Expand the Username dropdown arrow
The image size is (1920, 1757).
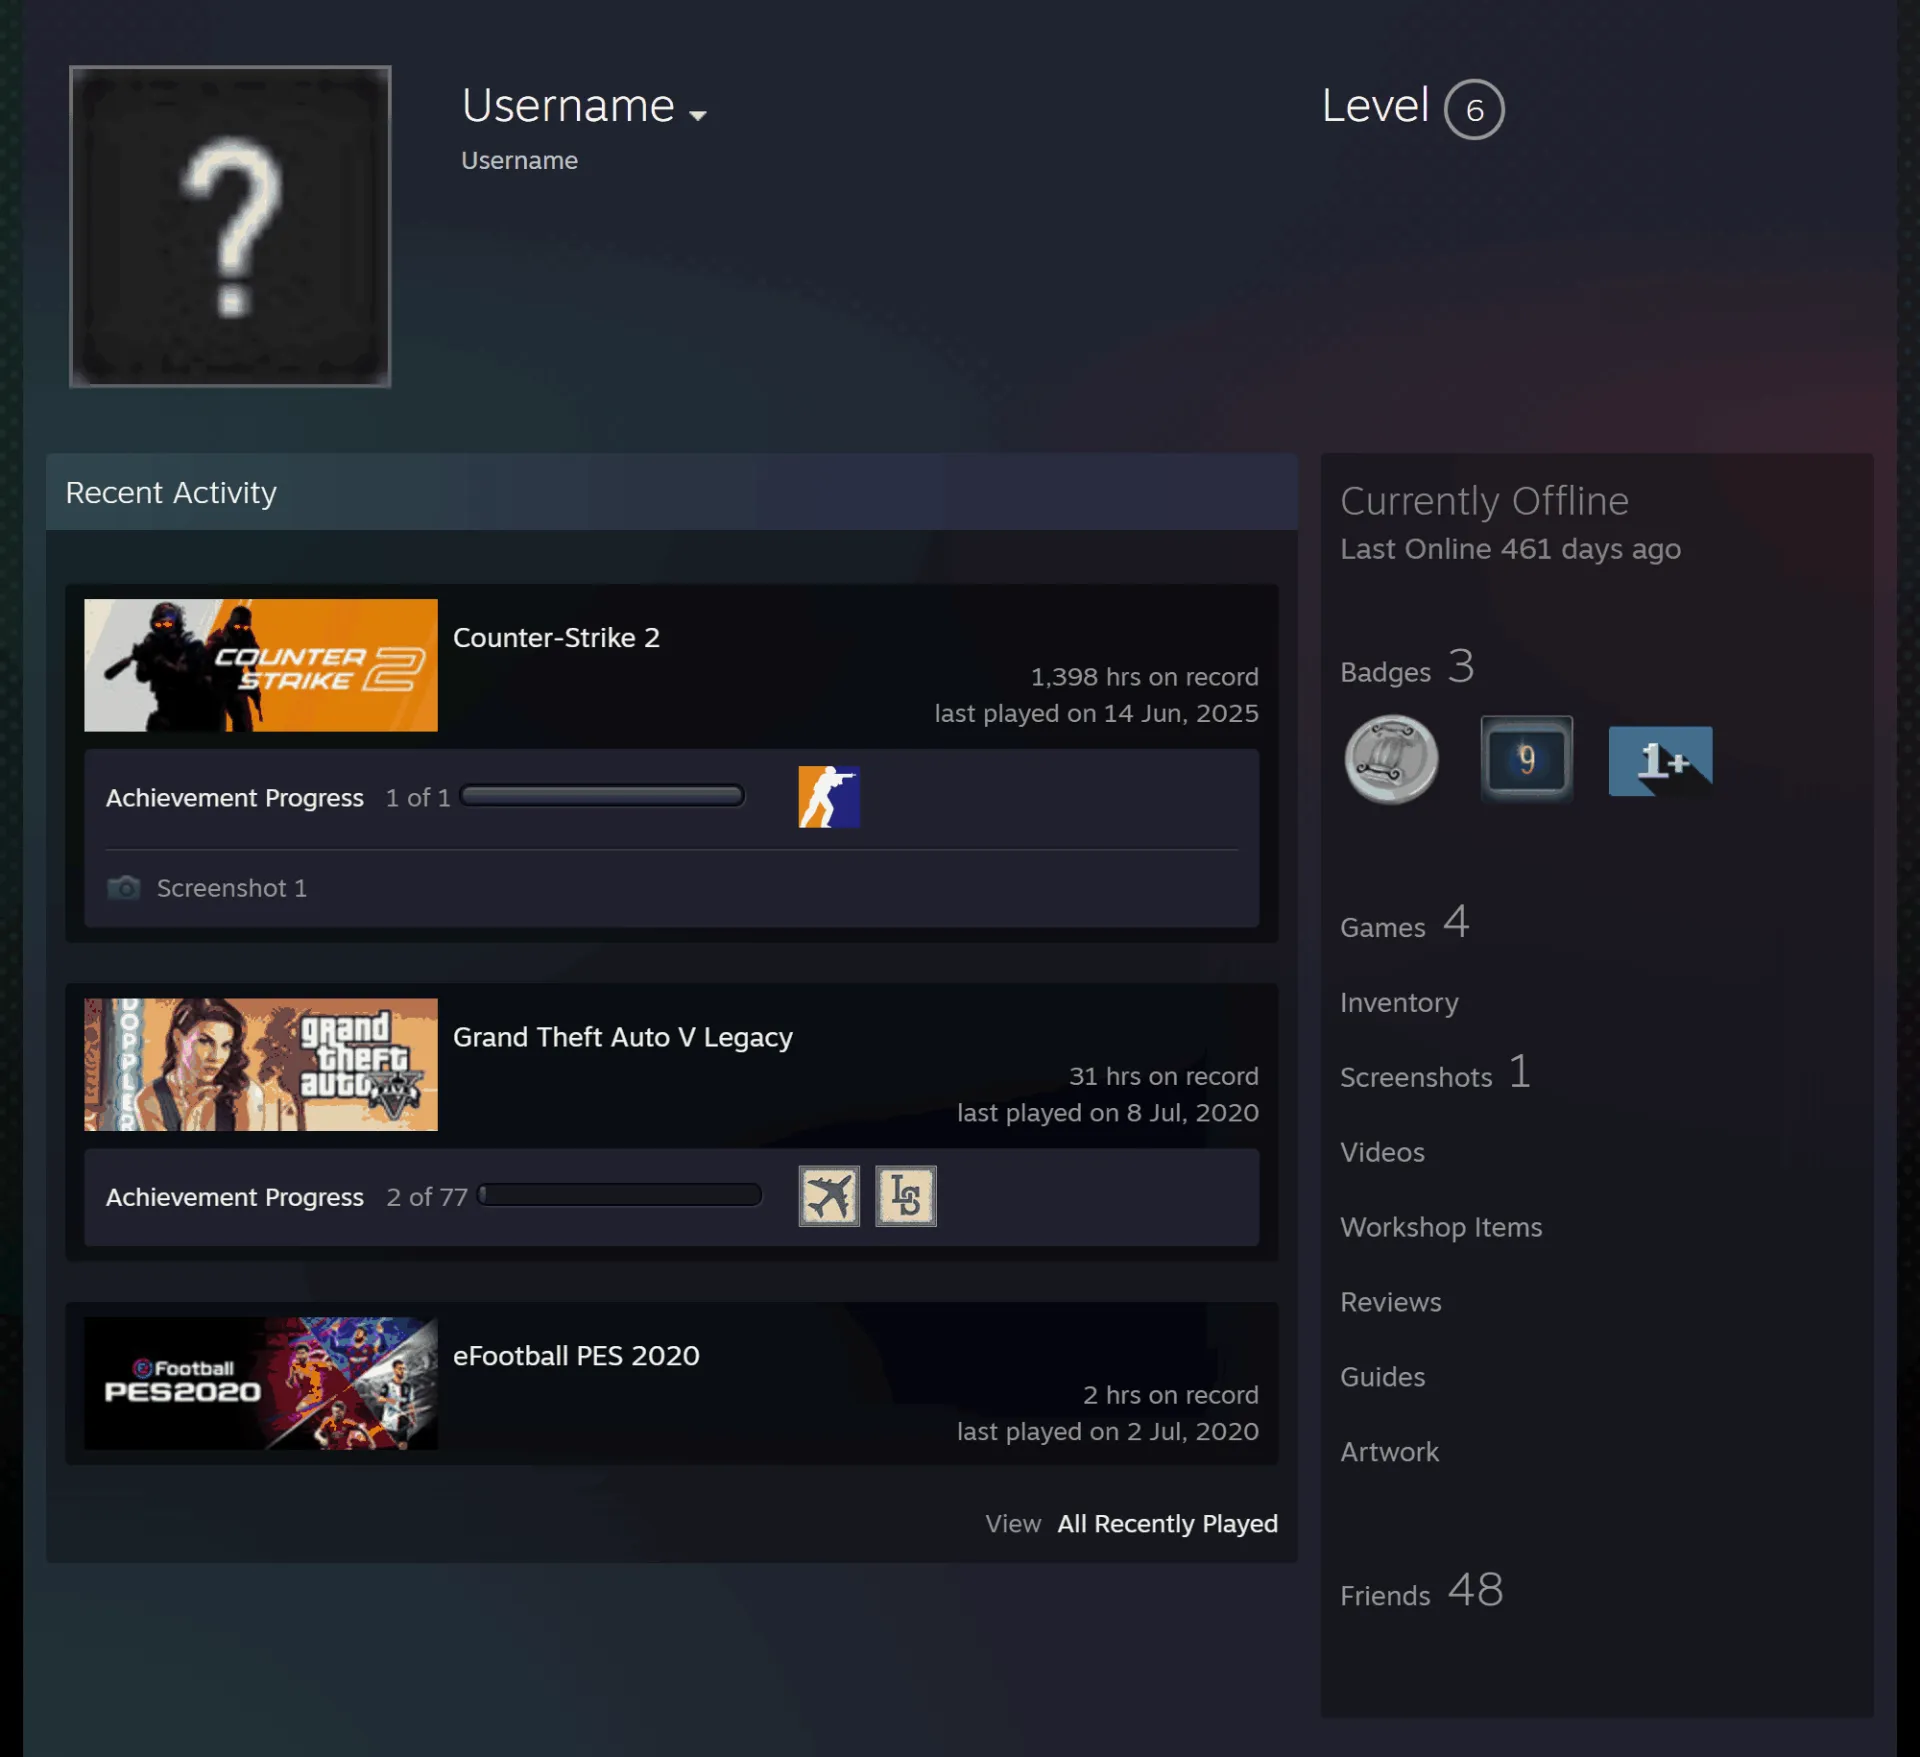coord(698,115)
